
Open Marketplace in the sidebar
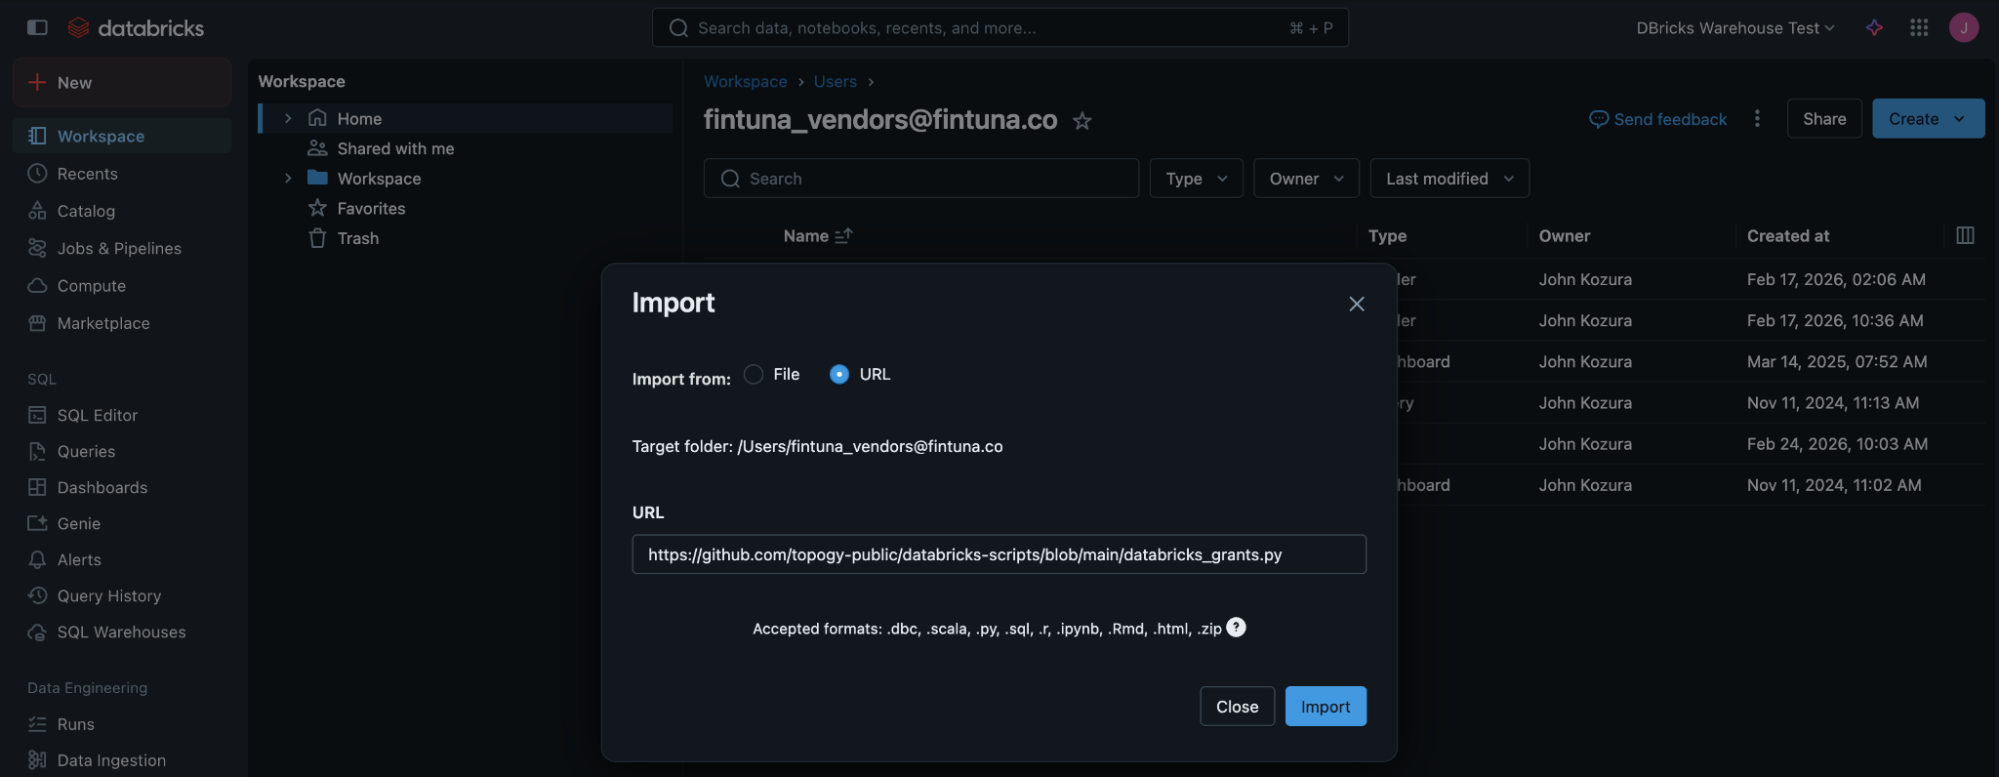[x=122, y=323]
